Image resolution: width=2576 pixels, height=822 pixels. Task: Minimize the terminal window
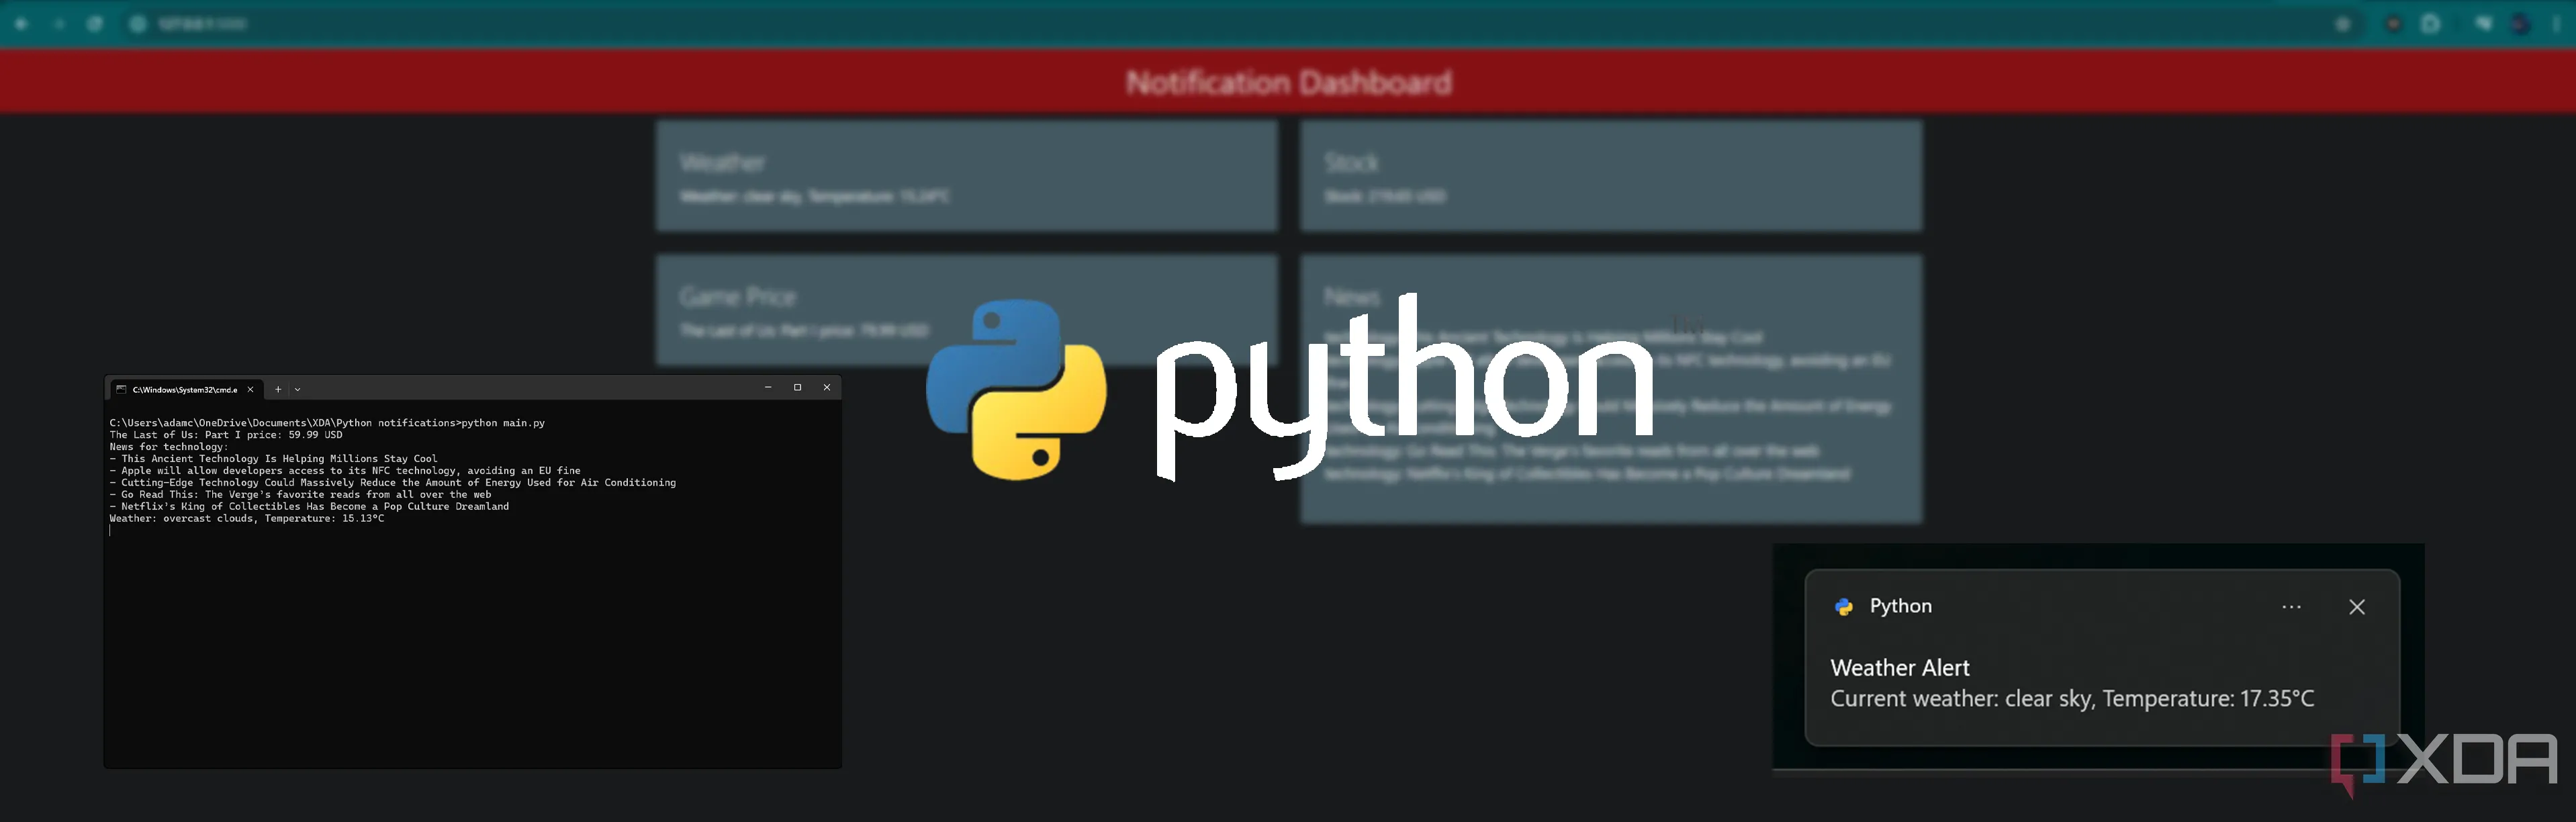[768, 388]
